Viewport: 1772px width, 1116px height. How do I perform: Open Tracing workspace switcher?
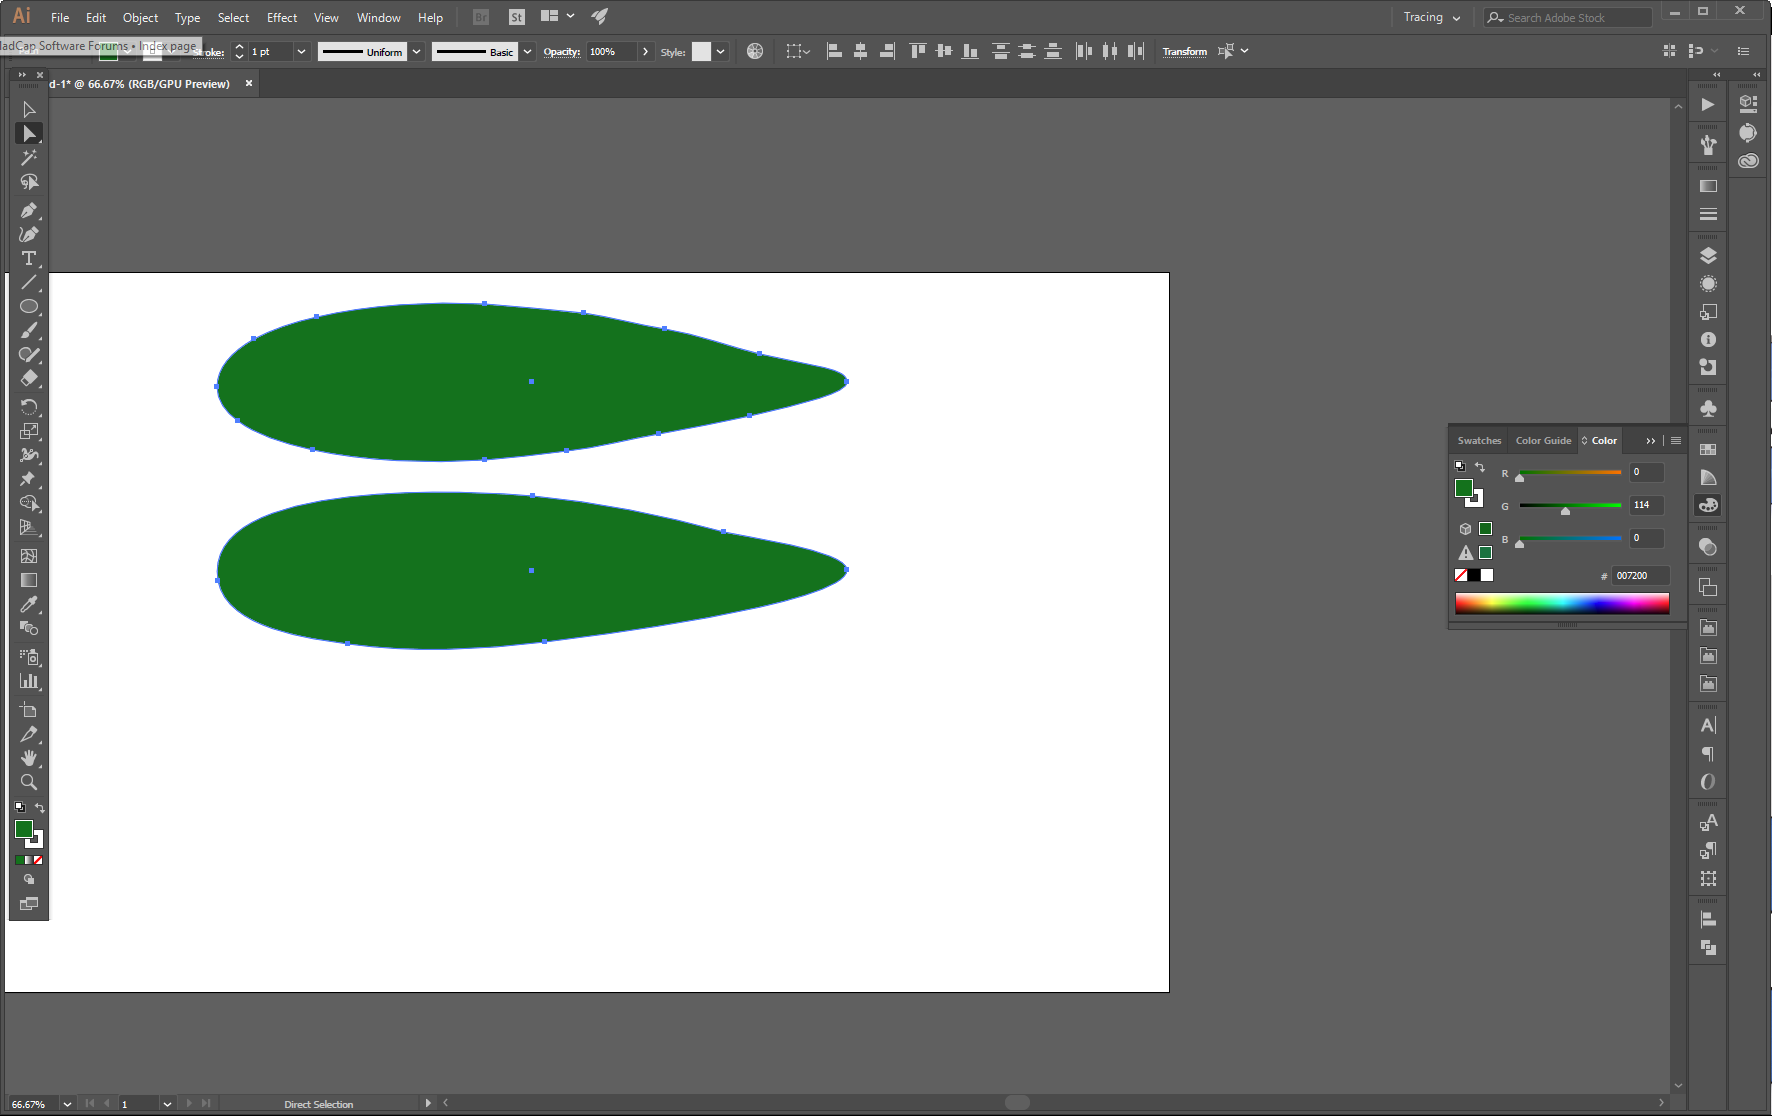tap(1431, 17)
